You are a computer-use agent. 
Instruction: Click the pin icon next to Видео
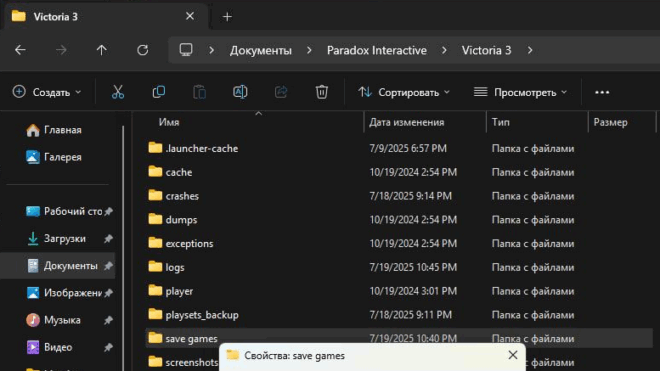(x=109, y=347)
